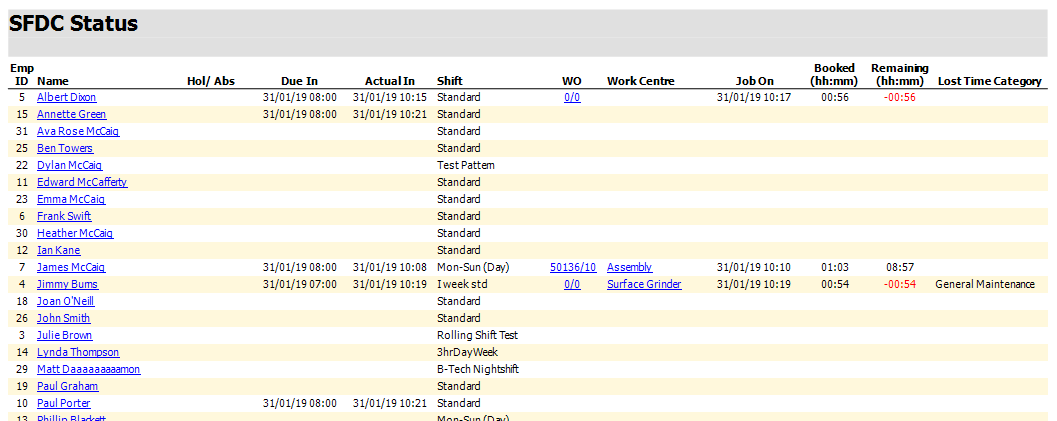Screen dimensions: 1057x421
Task: Click the Due In column header
Action: pyautogui.click(x=299, y=81)
